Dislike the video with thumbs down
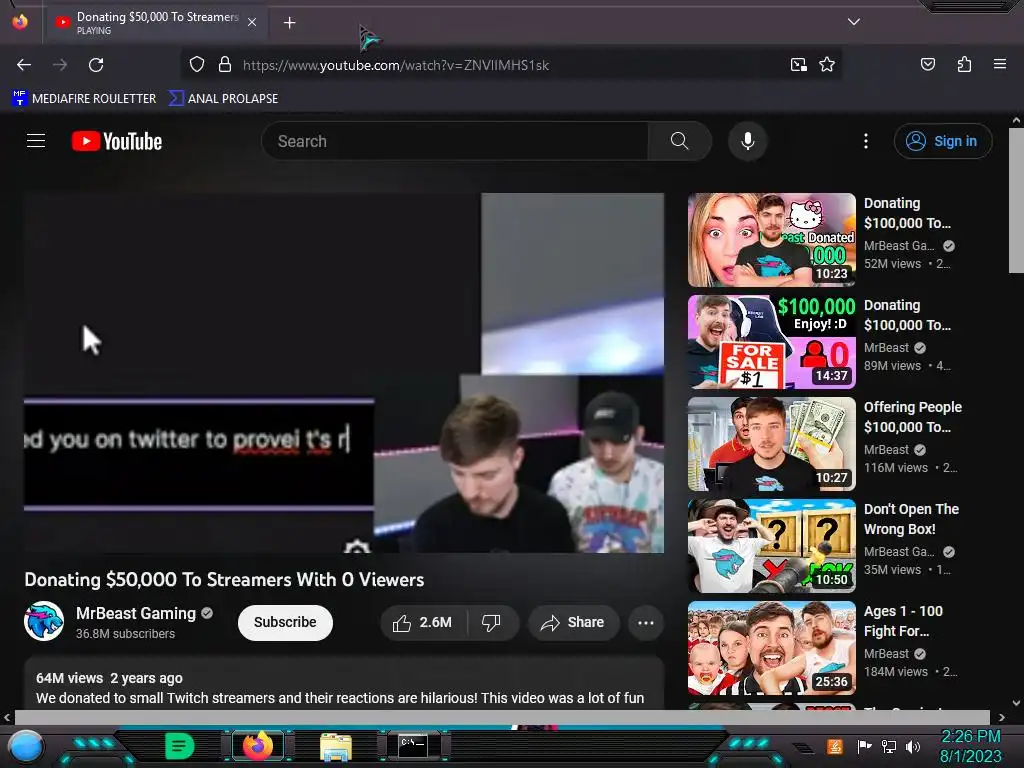 point(492,622)
